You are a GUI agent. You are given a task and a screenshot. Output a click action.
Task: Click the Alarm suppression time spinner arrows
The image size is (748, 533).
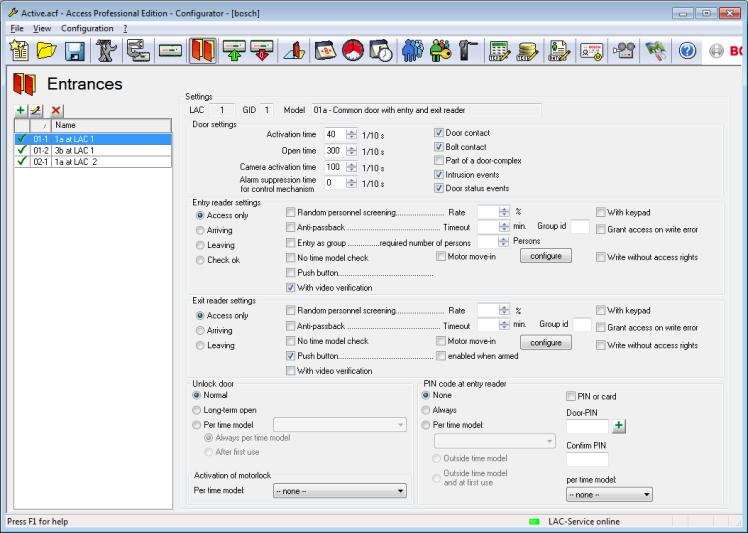click(352, 183)
